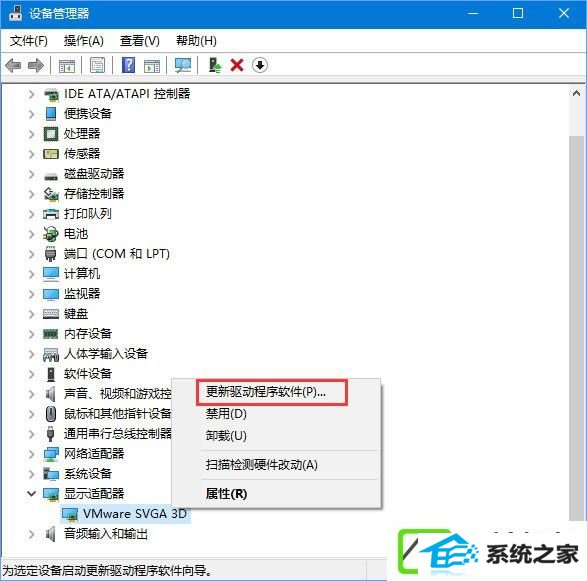The image size is (587, 581).
Task: Expand the 处理器 tree node
Action: [x=31, y=134]
